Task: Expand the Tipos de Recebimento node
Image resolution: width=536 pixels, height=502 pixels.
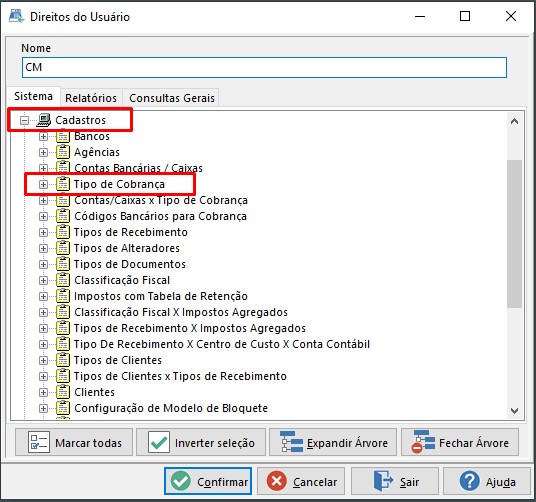Action: 43,232
